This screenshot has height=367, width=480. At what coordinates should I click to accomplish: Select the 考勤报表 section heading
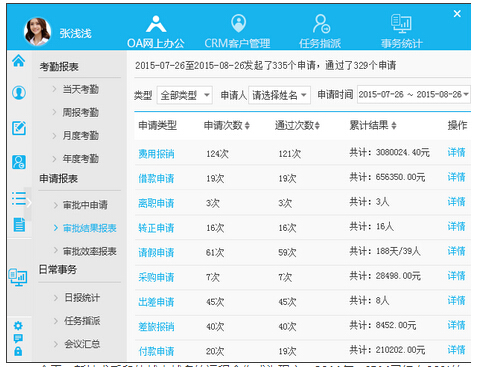point(59,67)
